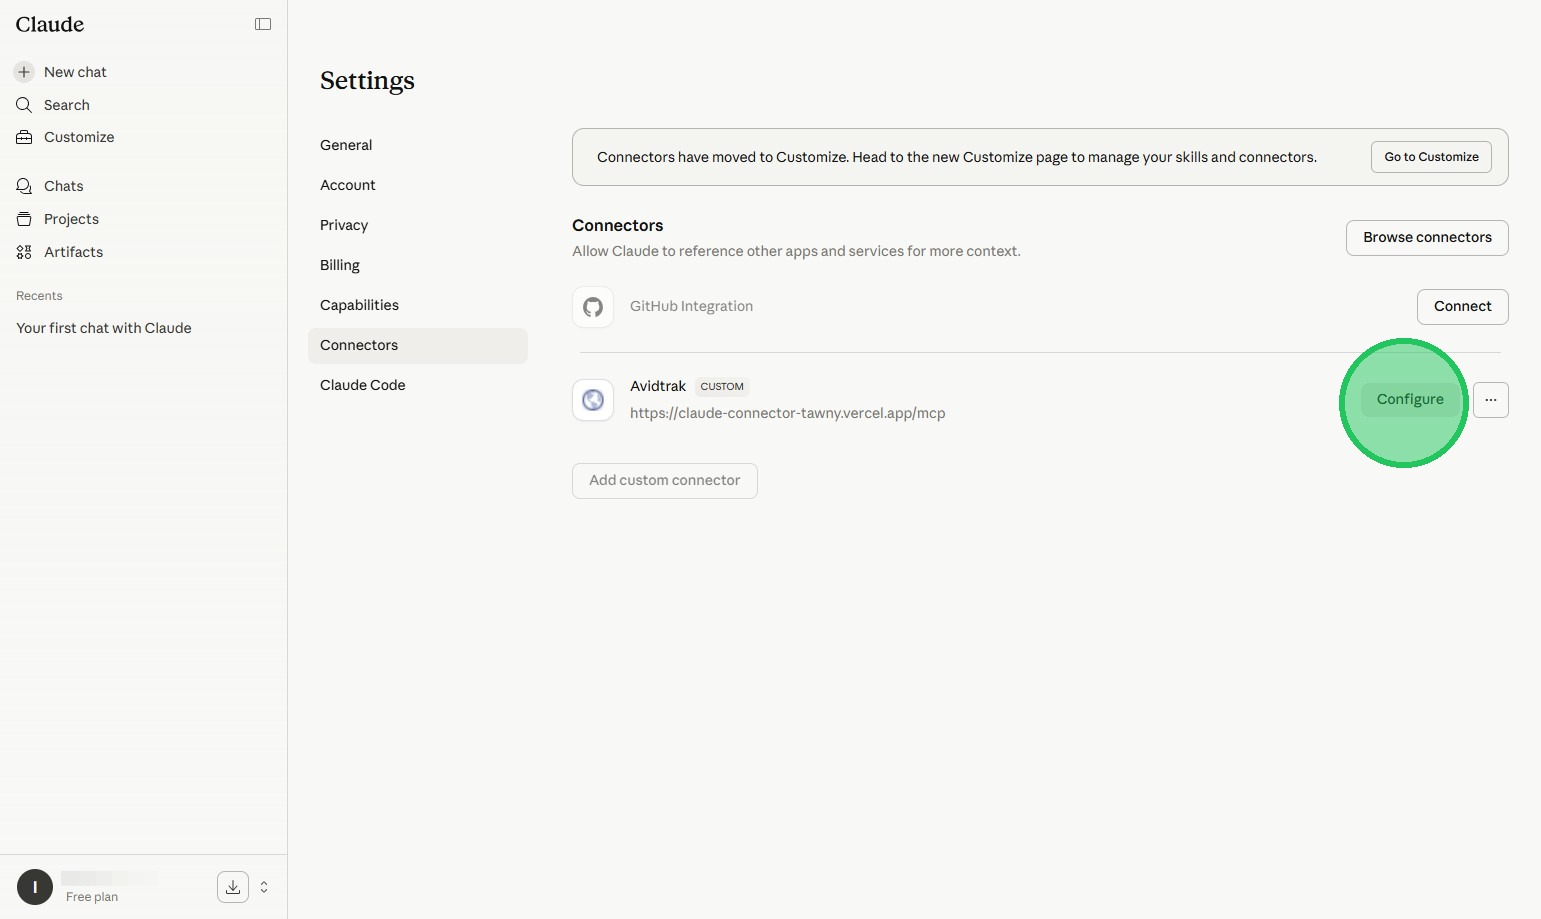Click the Projects folder icon
The height and width of the screenshot is (919, 1541).
pos(24,219)
